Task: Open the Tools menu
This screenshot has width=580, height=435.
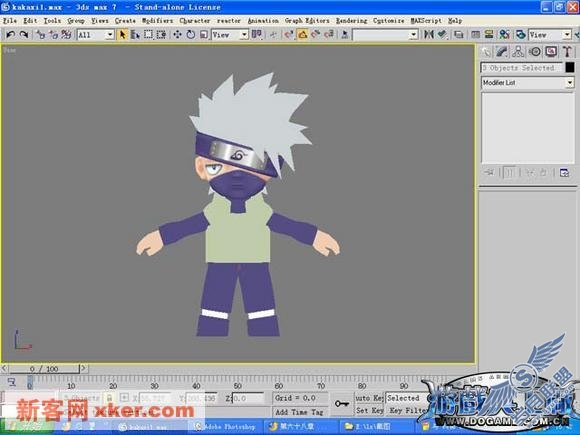Action: [52, 21]
